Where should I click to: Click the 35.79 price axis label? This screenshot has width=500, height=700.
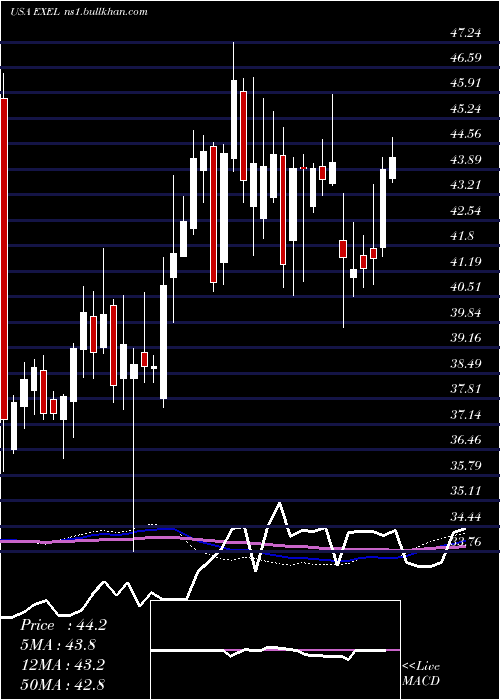466,465
